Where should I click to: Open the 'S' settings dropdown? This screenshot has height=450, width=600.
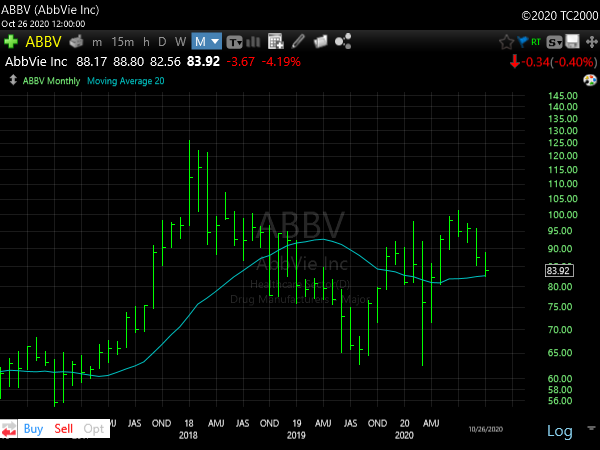(554, 42)
